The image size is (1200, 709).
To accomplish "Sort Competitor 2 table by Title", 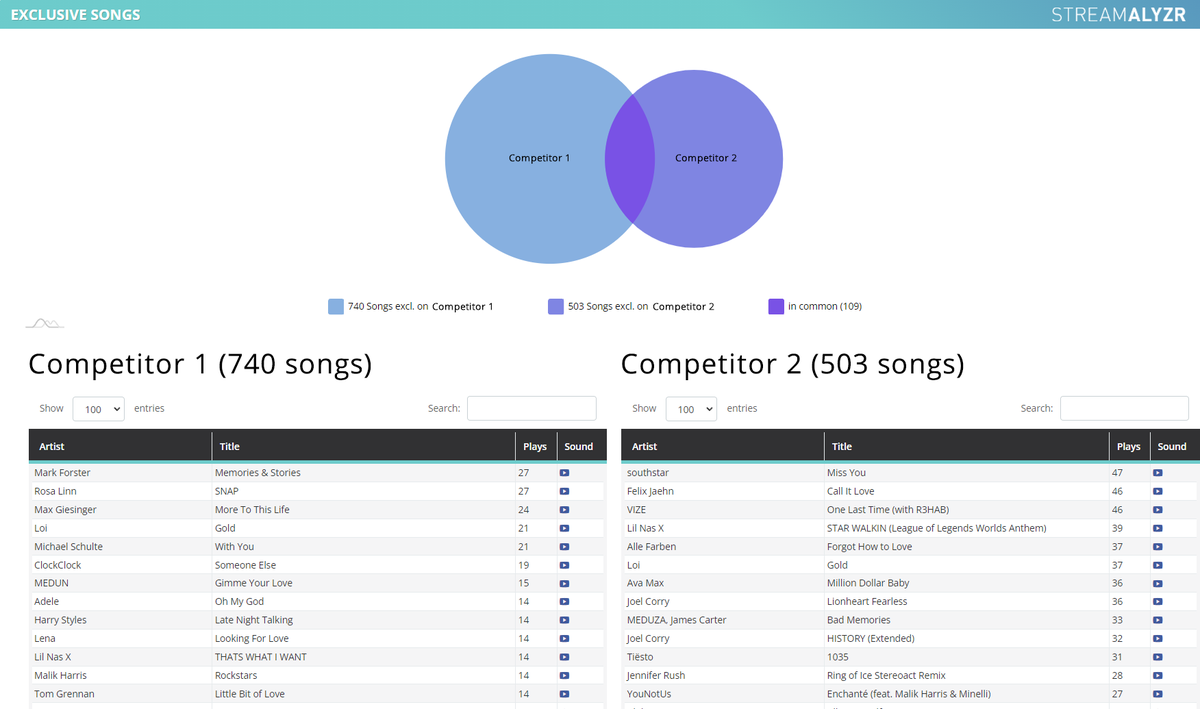I will [967, 446].
